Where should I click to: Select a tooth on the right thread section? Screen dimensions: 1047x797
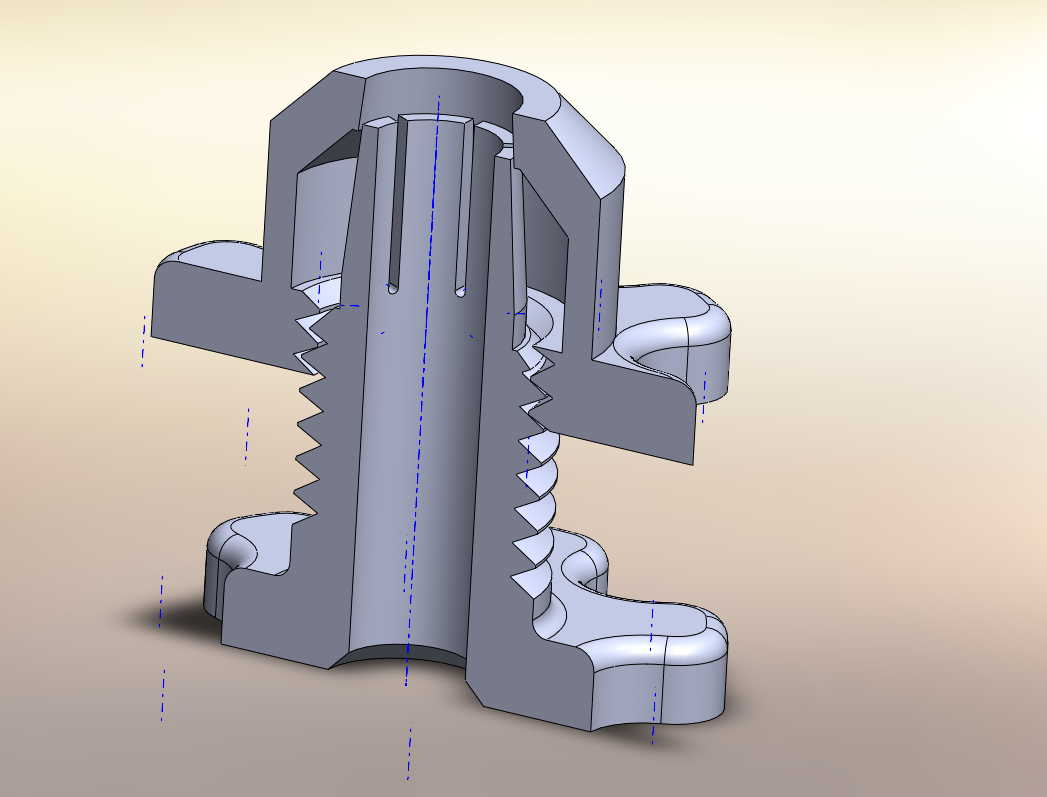tap(532, 480)
